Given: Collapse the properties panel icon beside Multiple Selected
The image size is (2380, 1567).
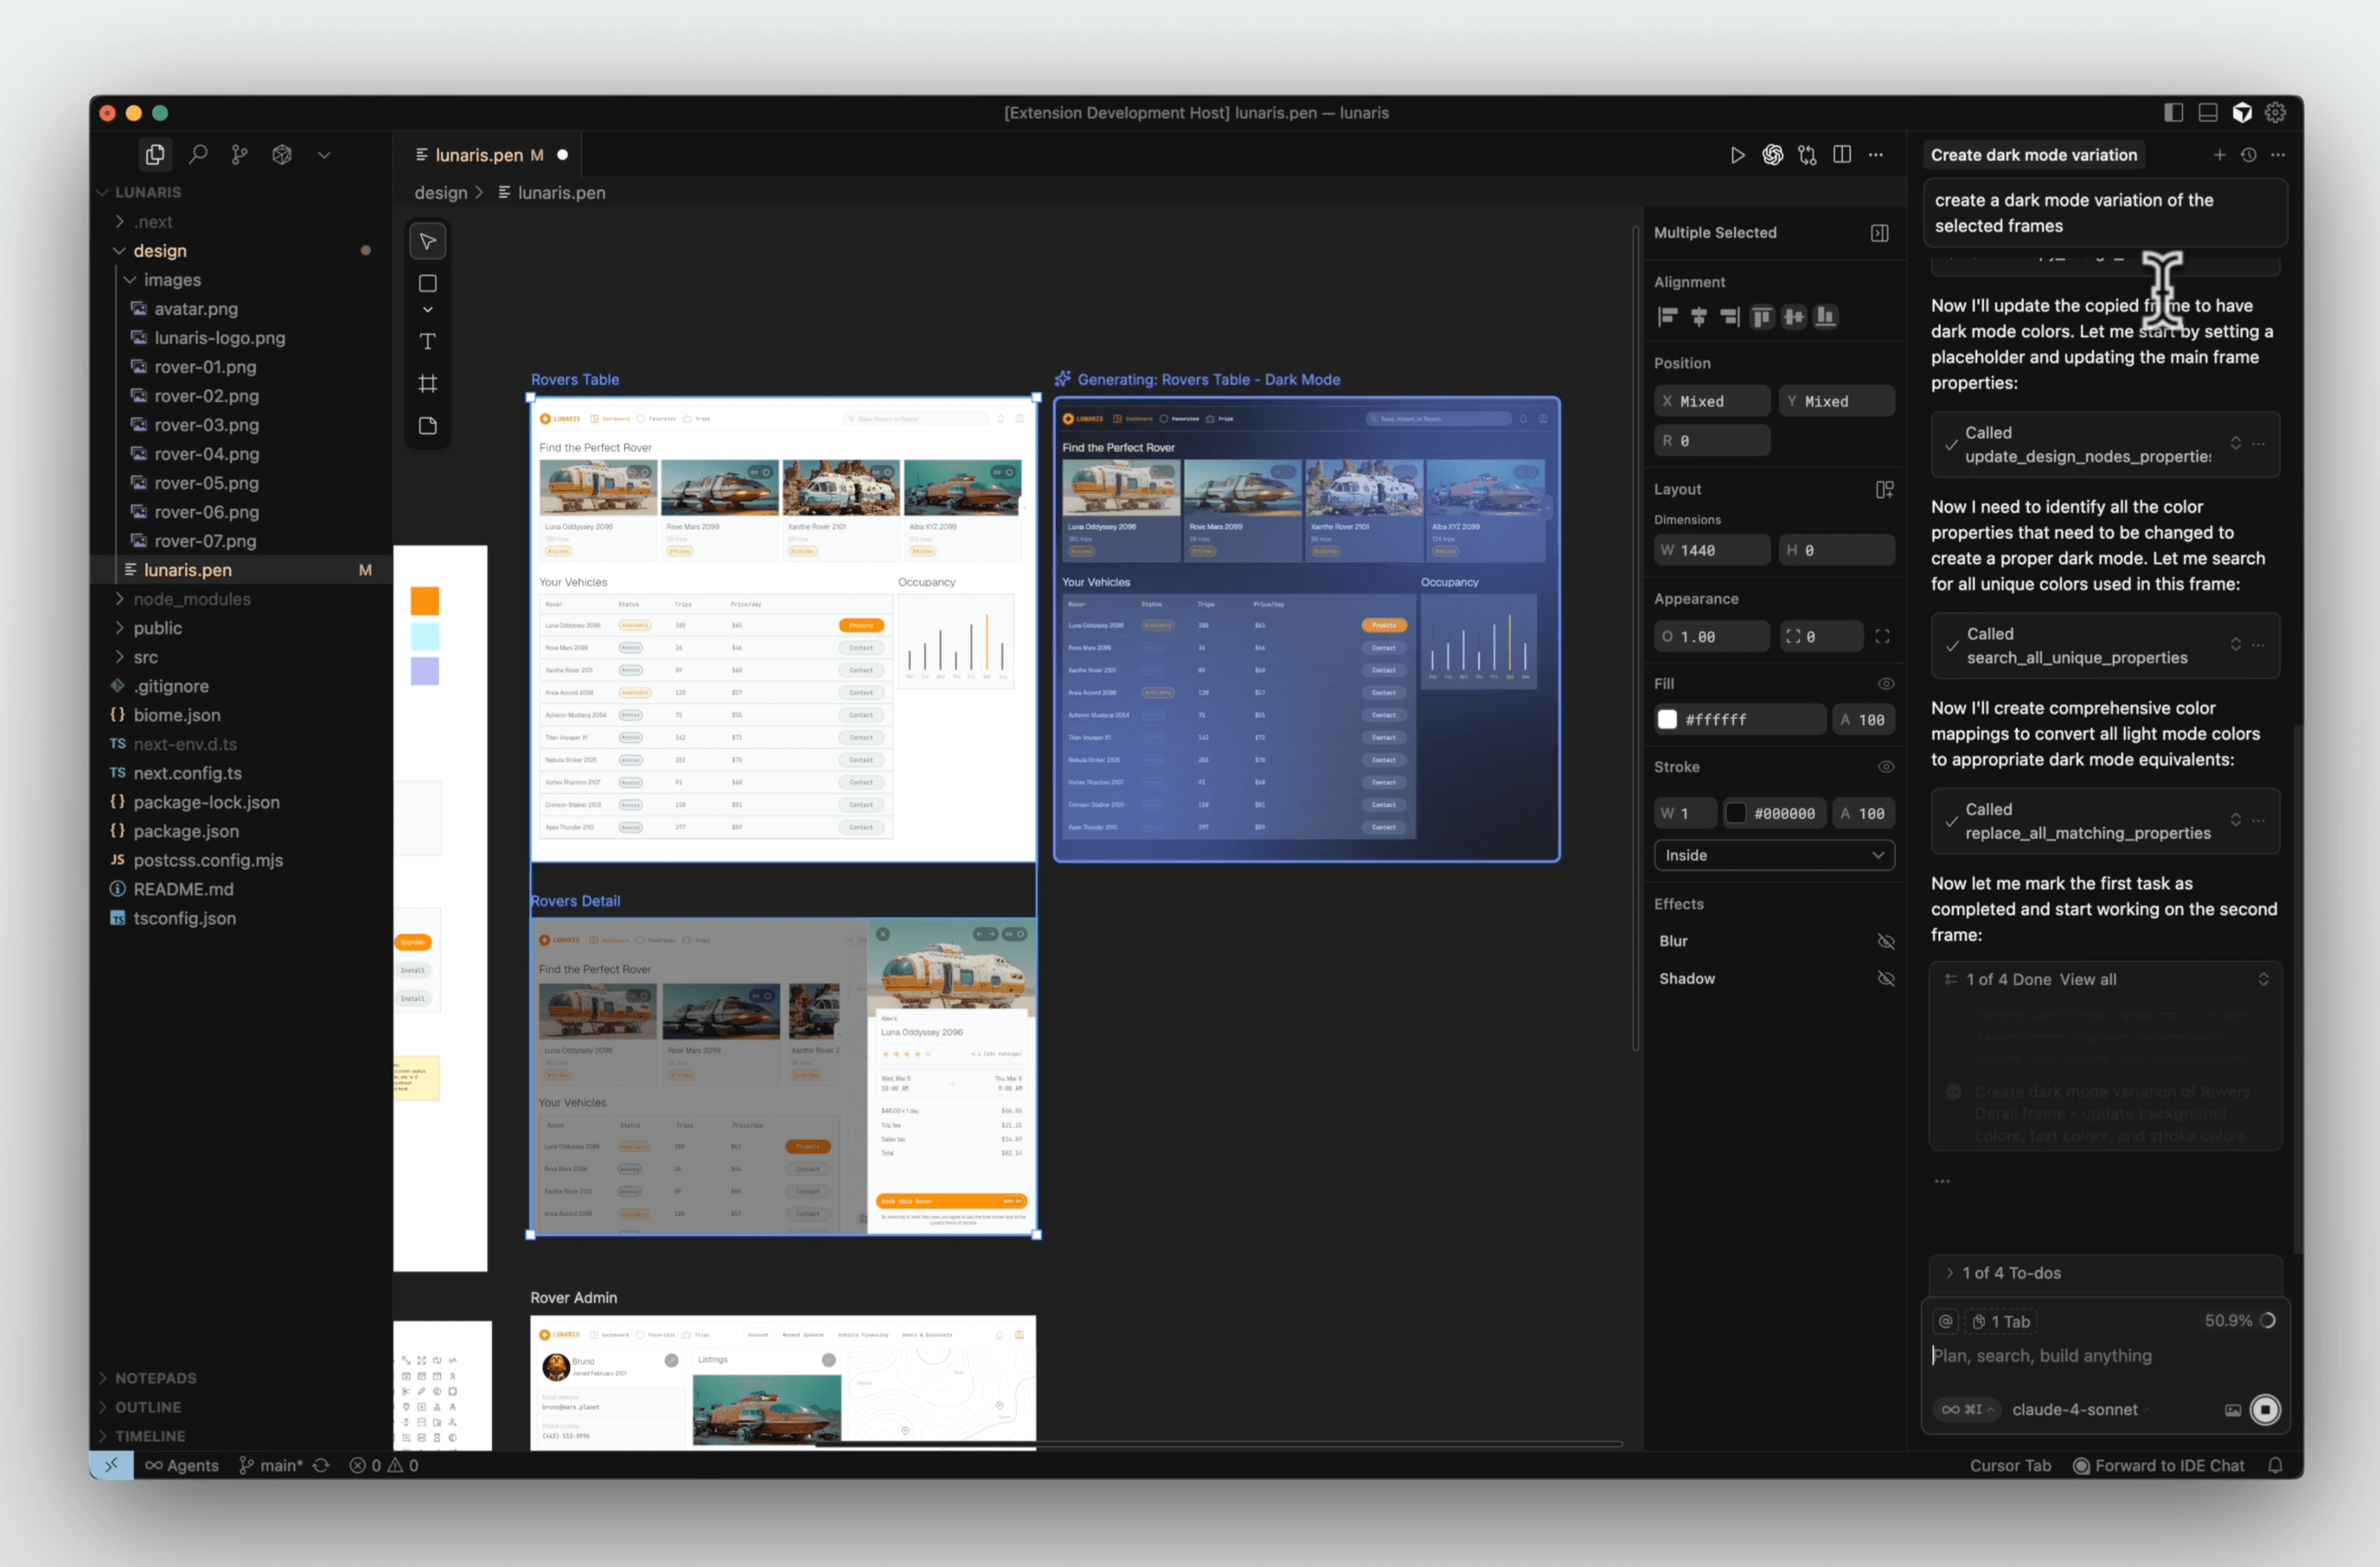Looking at the screenshot, I should click(1879, 233).
